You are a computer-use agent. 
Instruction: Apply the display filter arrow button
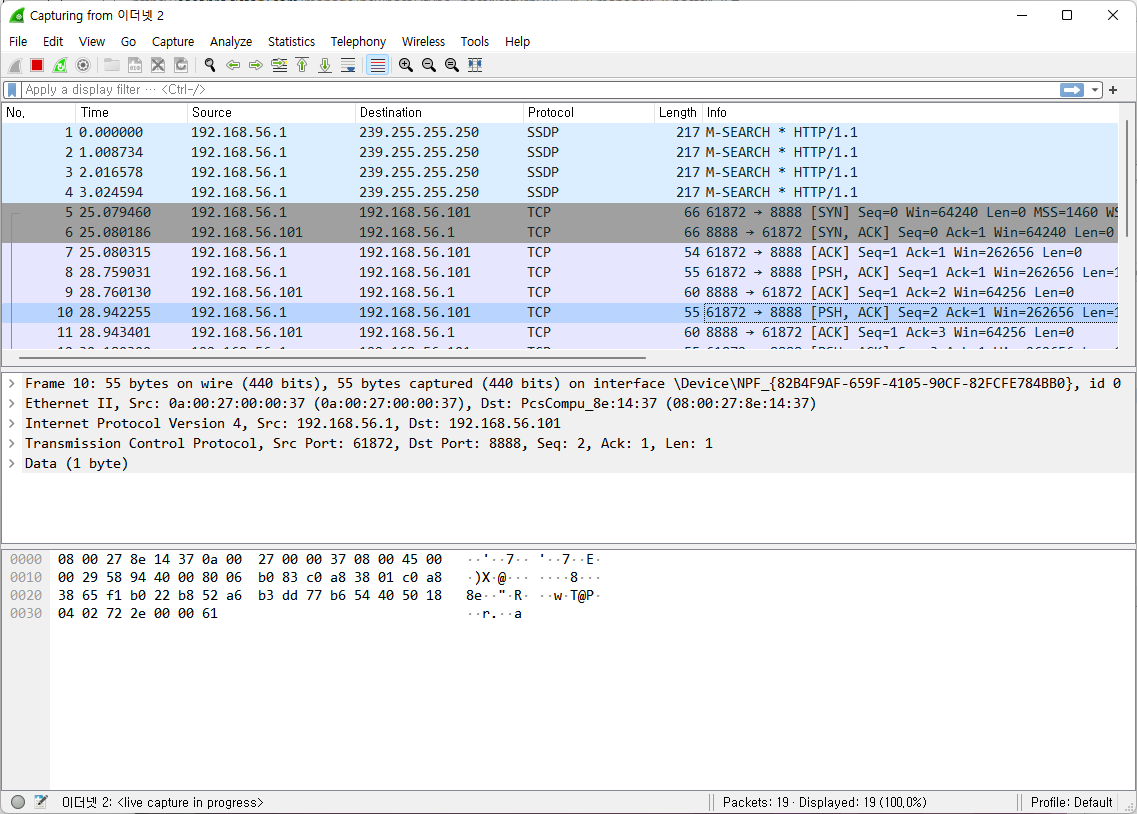click(1072, 90)
